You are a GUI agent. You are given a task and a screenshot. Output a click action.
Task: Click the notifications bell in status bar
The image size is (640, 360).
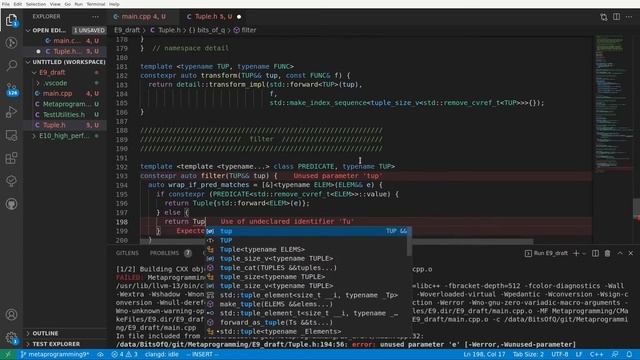tap(629, 354)
